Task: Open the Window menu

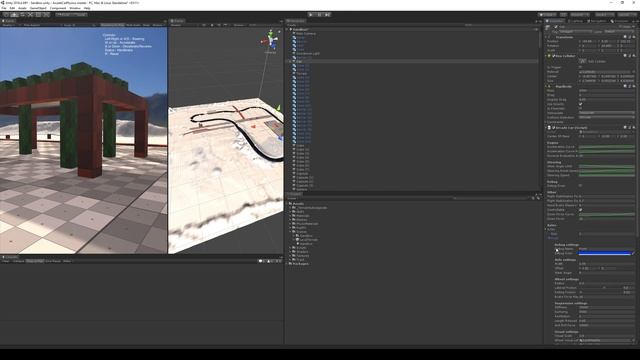Action: pos(75,8)
